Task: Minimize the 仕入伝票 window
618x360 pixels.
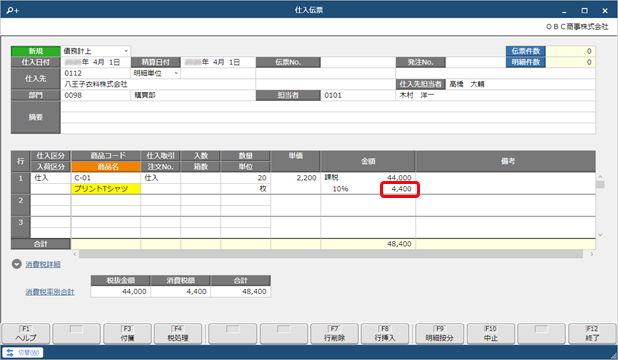Action: click(x=564, y=11)
